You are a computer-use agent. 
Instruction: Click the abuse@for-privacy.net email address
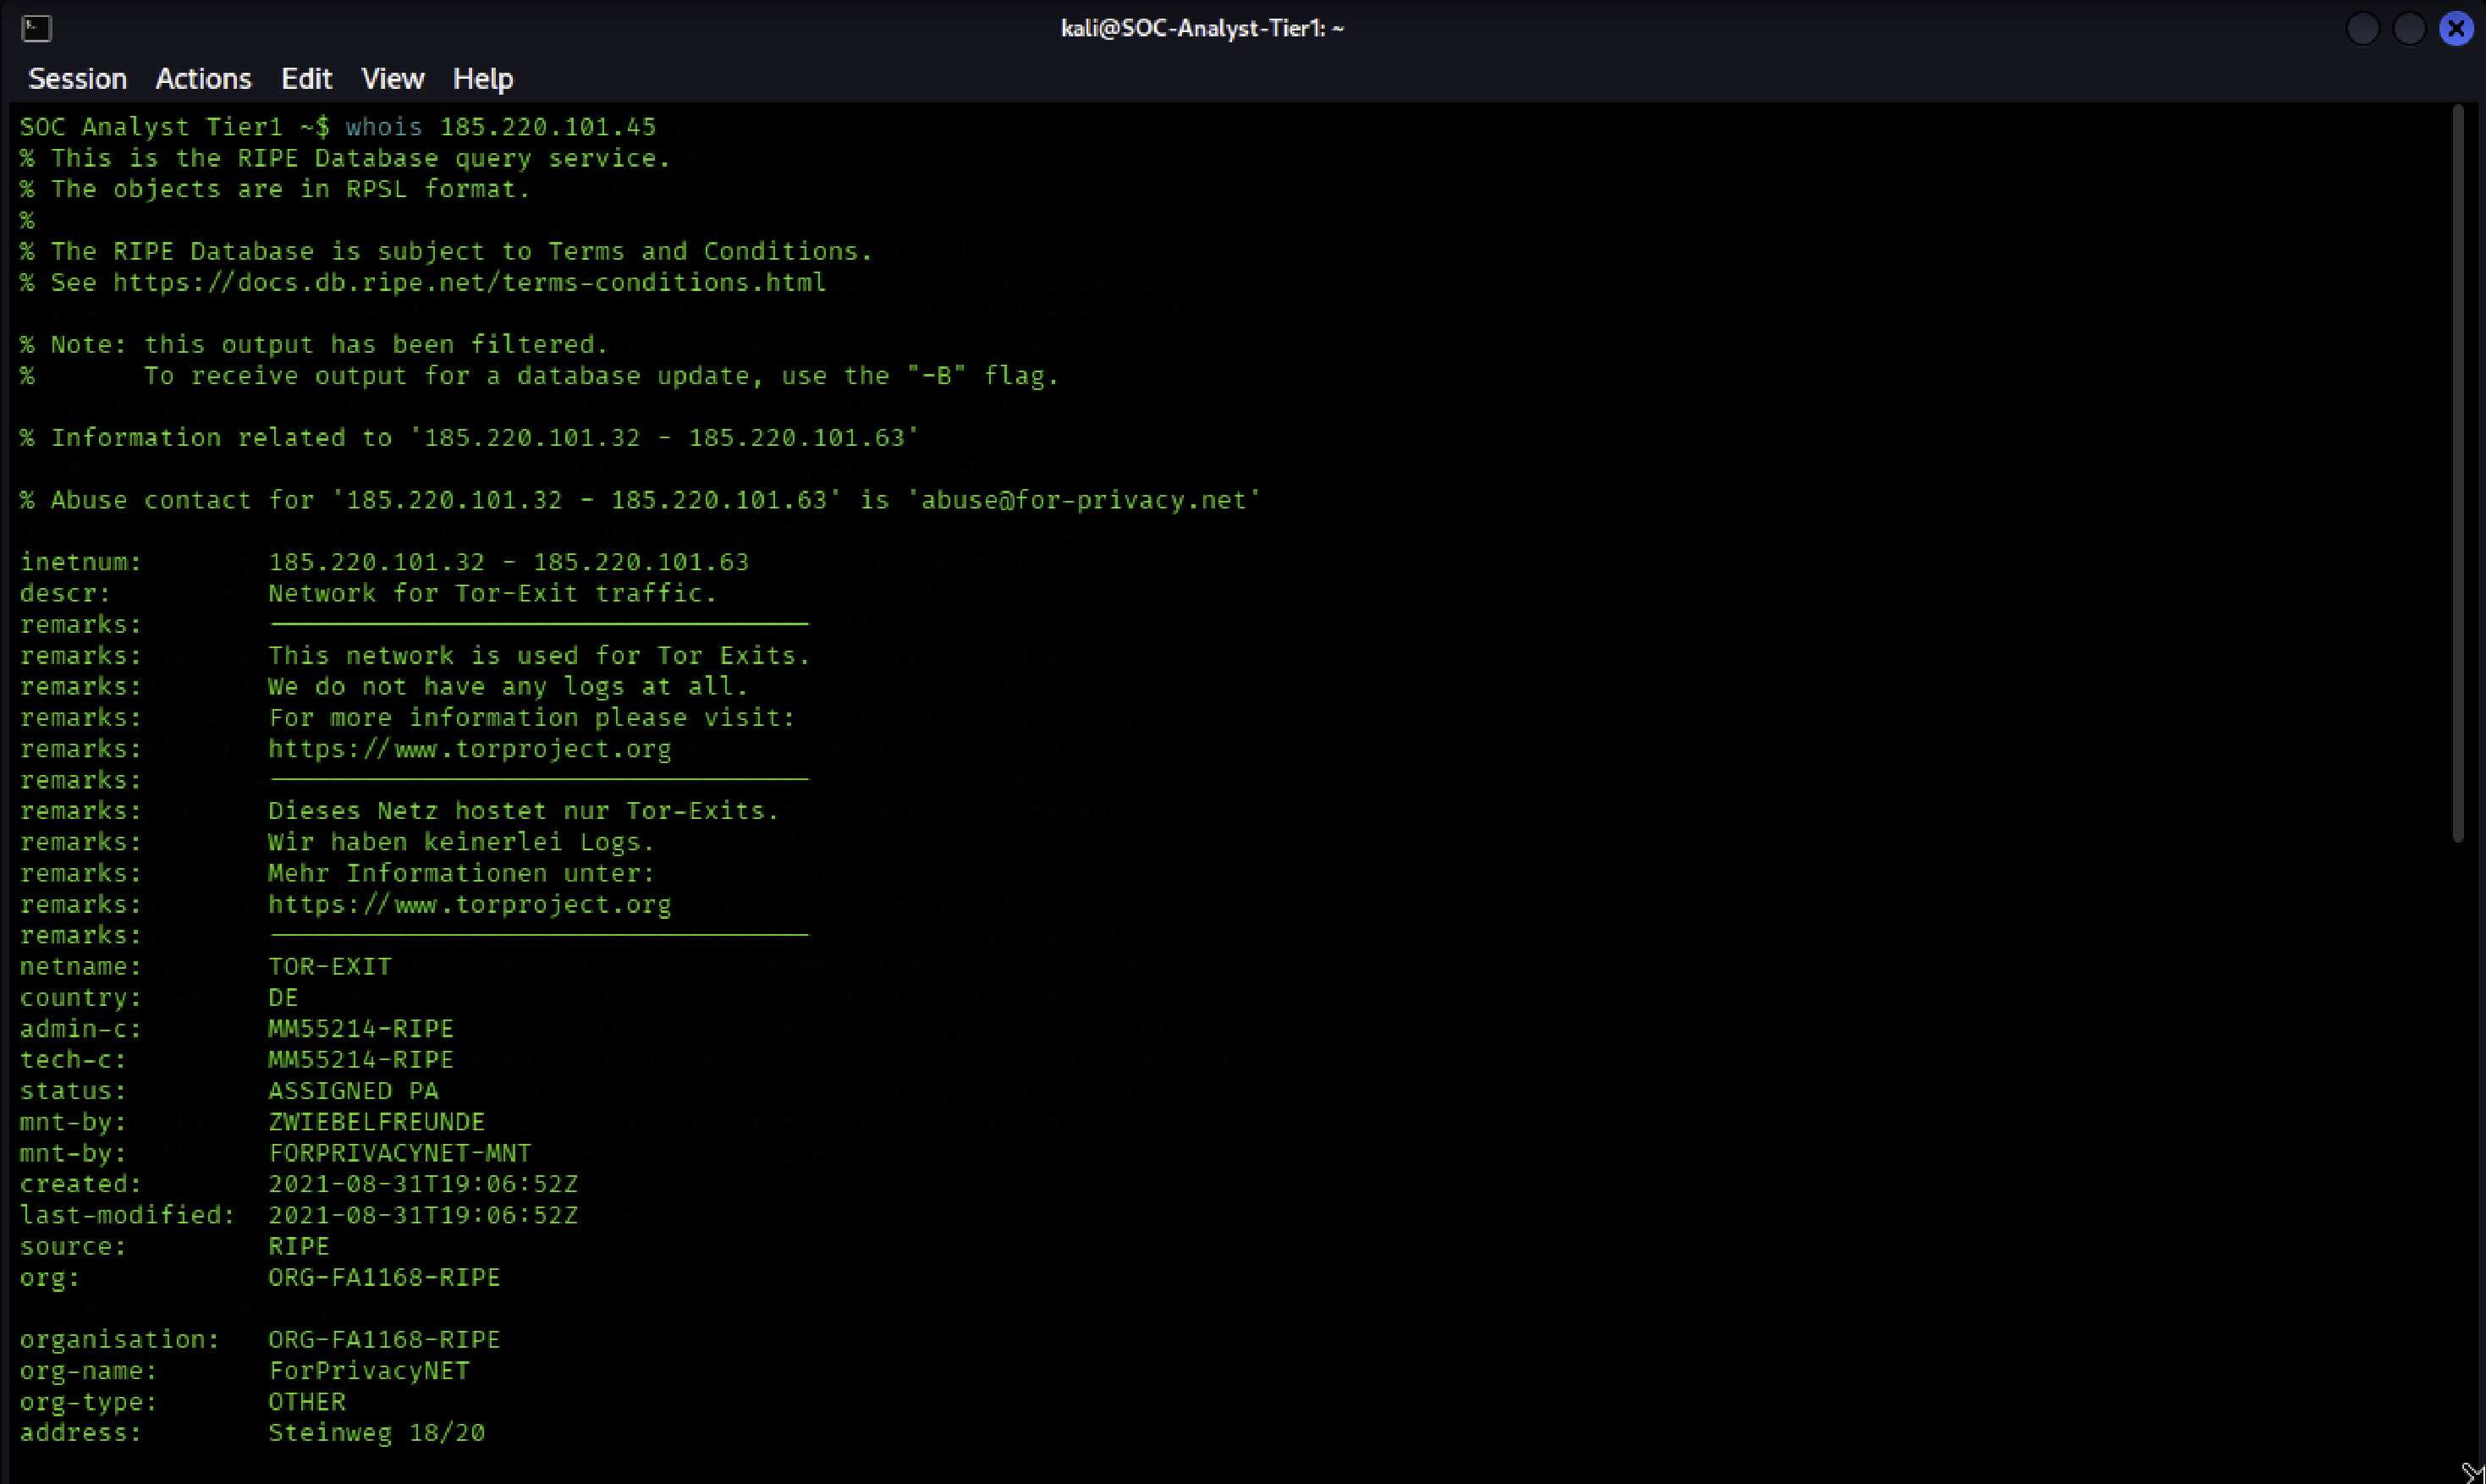pyautogui.click(x=1083, y=500)
